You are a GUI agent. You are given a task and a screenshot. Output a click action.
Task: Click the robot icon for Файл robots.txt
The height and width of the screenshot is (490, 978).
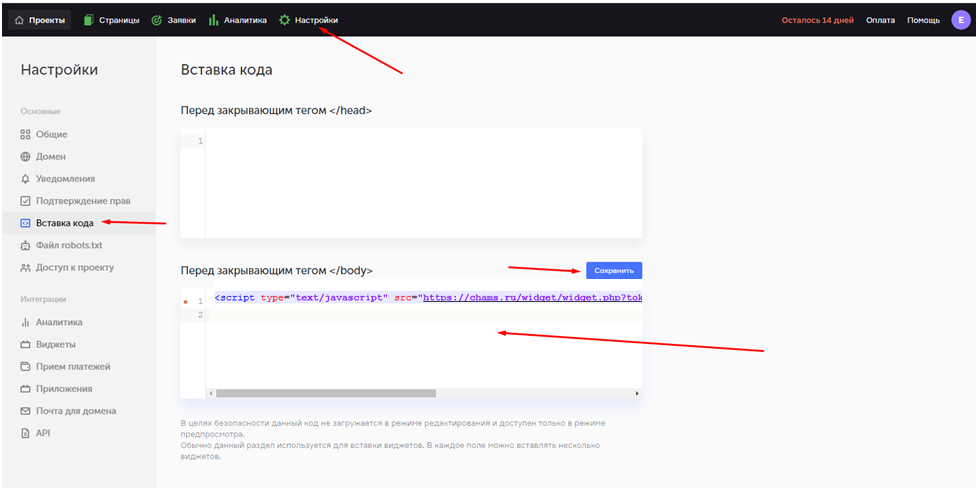tap(26, 246)
